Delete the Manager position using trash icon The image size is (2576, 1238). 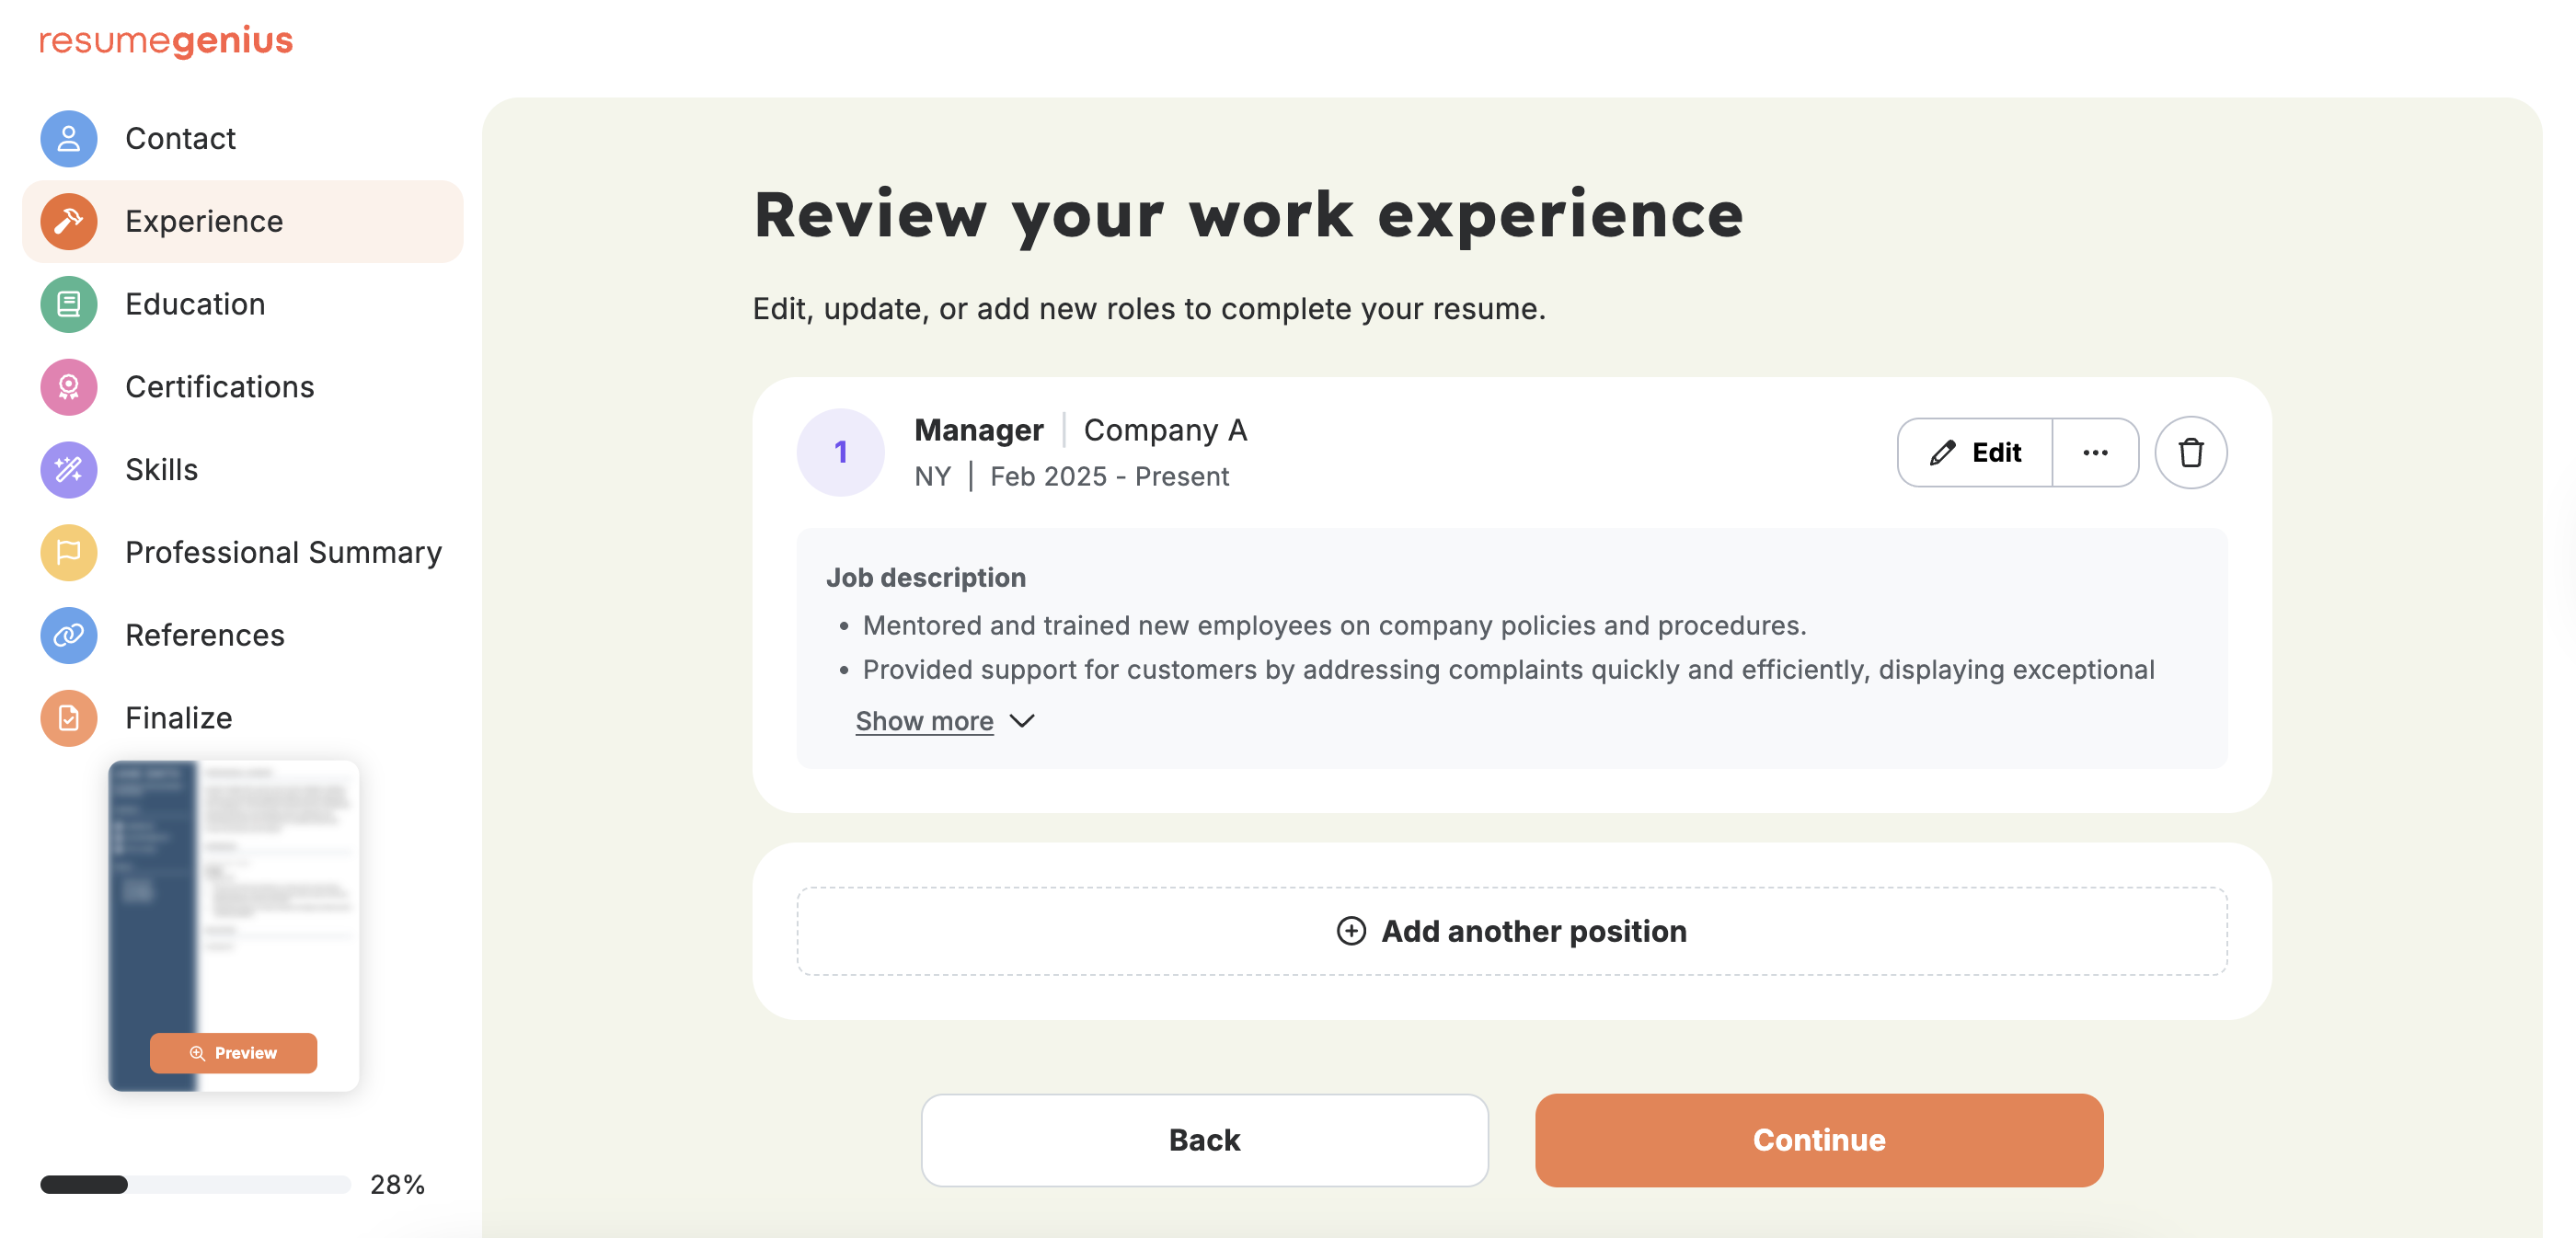coord(2190,452)
